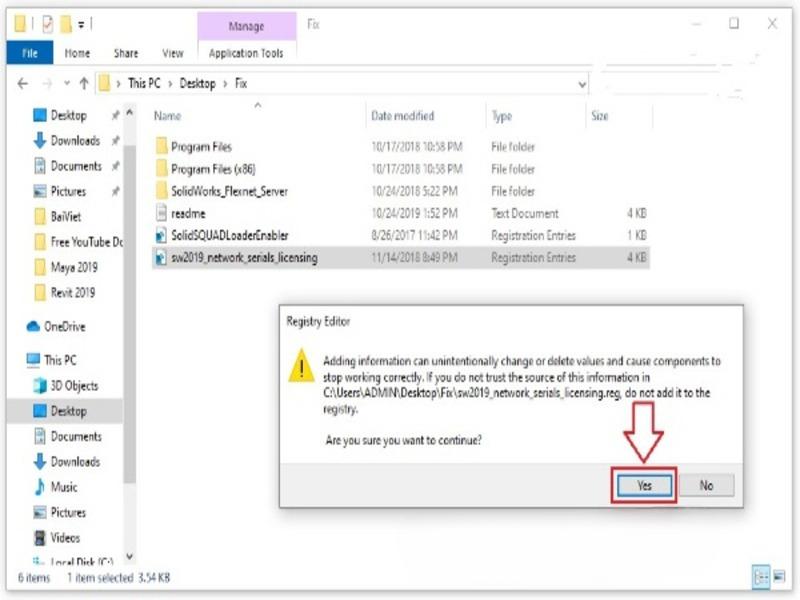Click the SolidSQUADLoaderEnabler file name

230,235
